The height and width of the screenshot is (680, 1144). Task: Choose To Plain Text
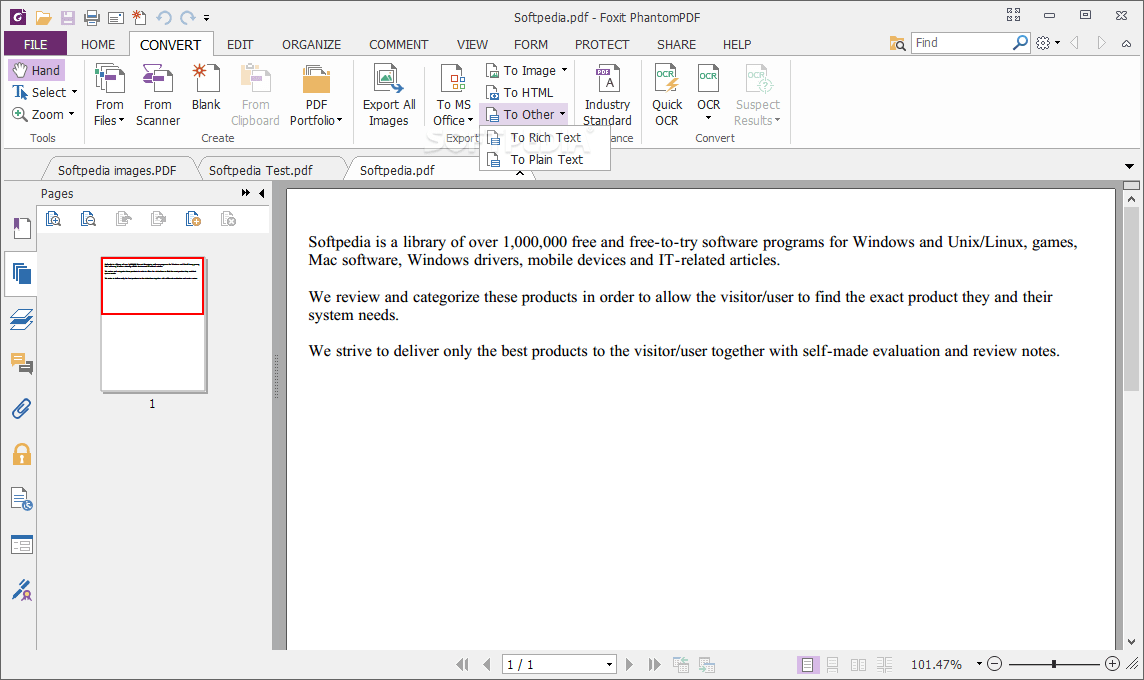[x=544, y=159]
